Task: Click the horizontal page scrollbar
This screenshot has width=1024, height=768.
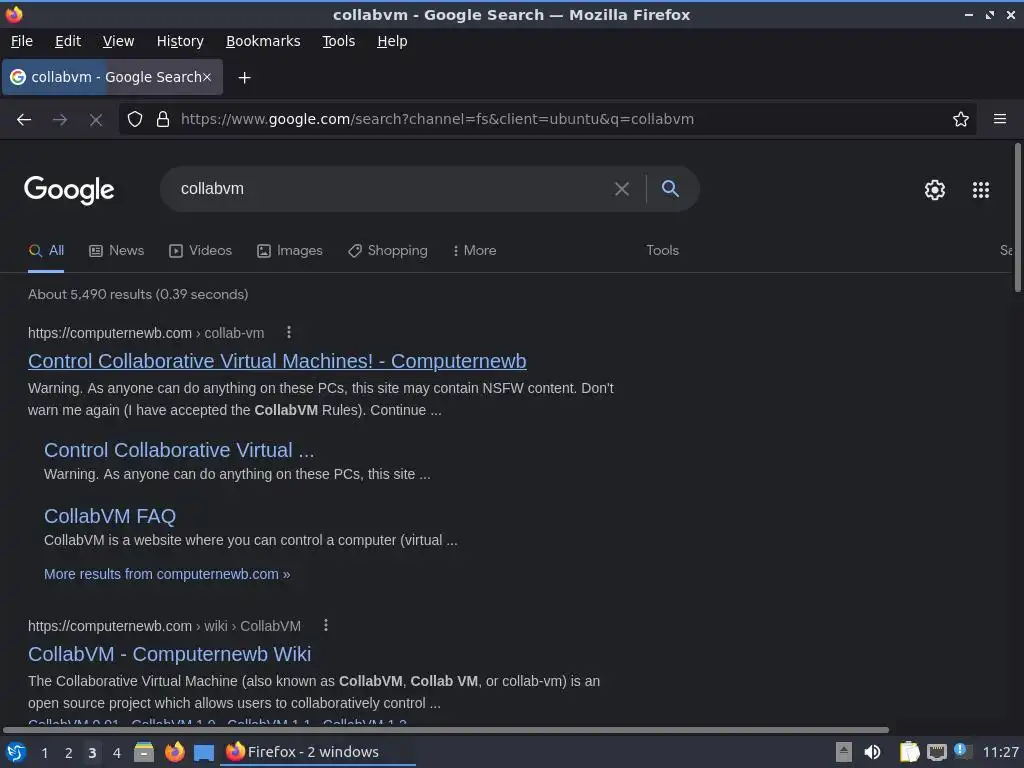Action: (x=446, y=730)
